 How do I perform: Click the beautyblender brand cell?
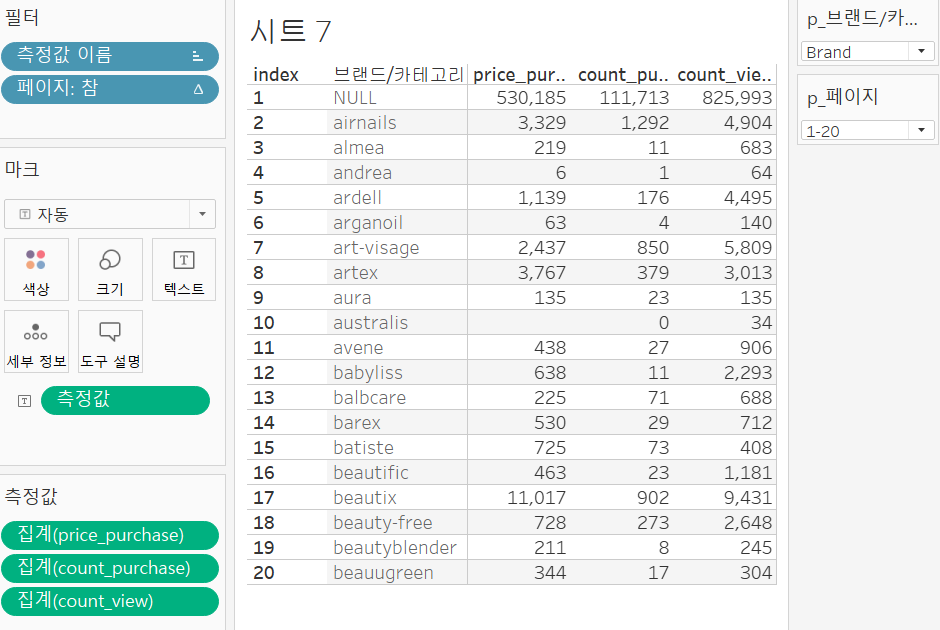click(394, 548)
